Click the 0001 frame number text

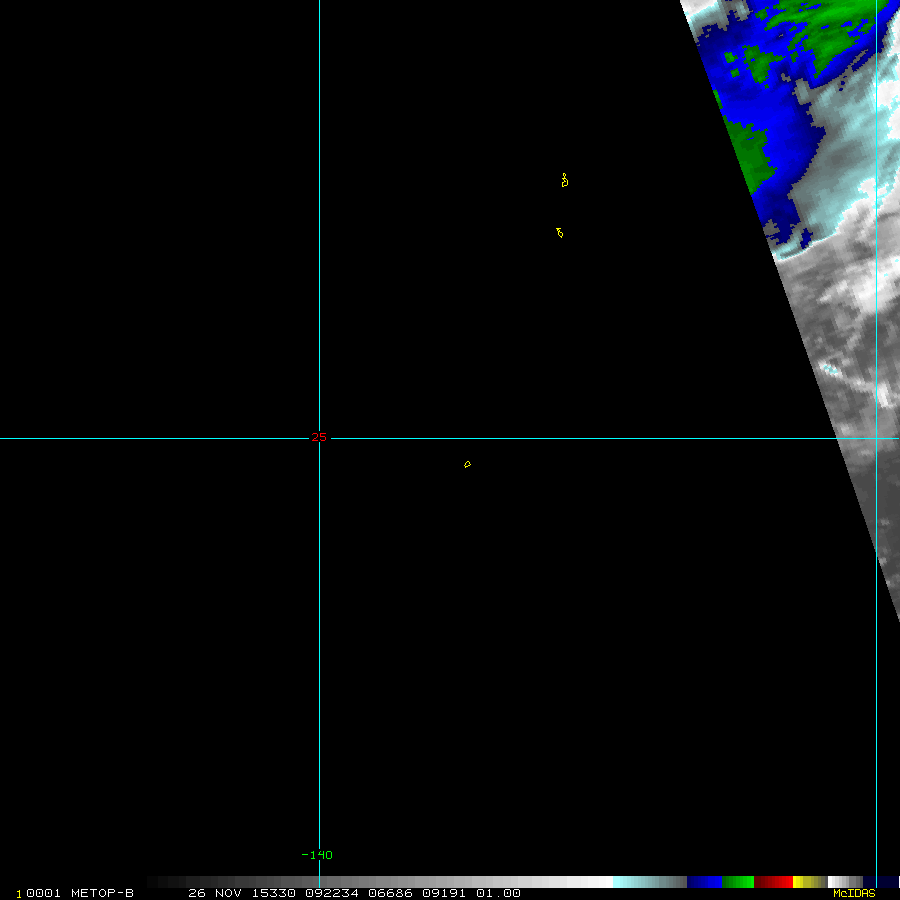pos(43,893)
